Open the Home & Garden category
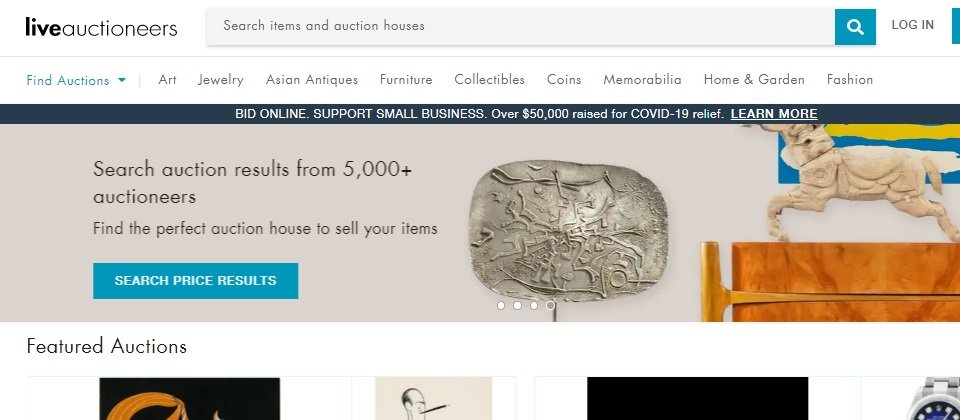Screen dimensions: 960x420 (754, 80)
